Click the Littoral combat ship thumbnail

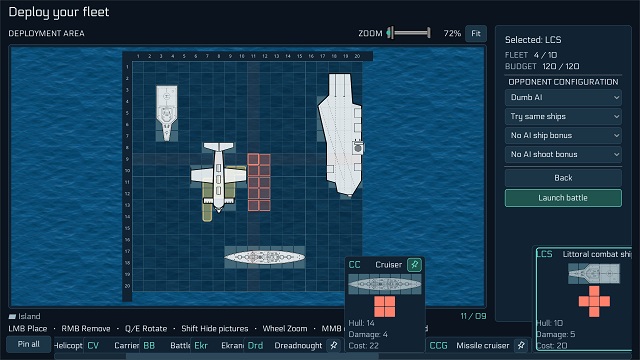594,273
